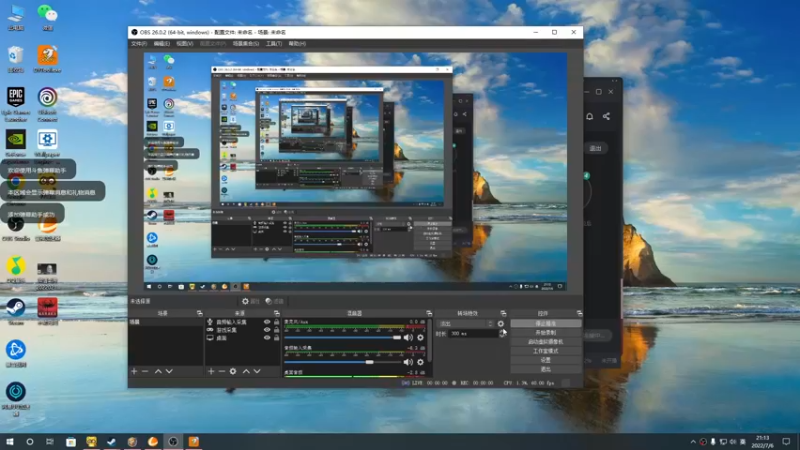The image size is (800, 450).
Task: Toggle lock on desktop display source
Action: click(x=277, y=338)
